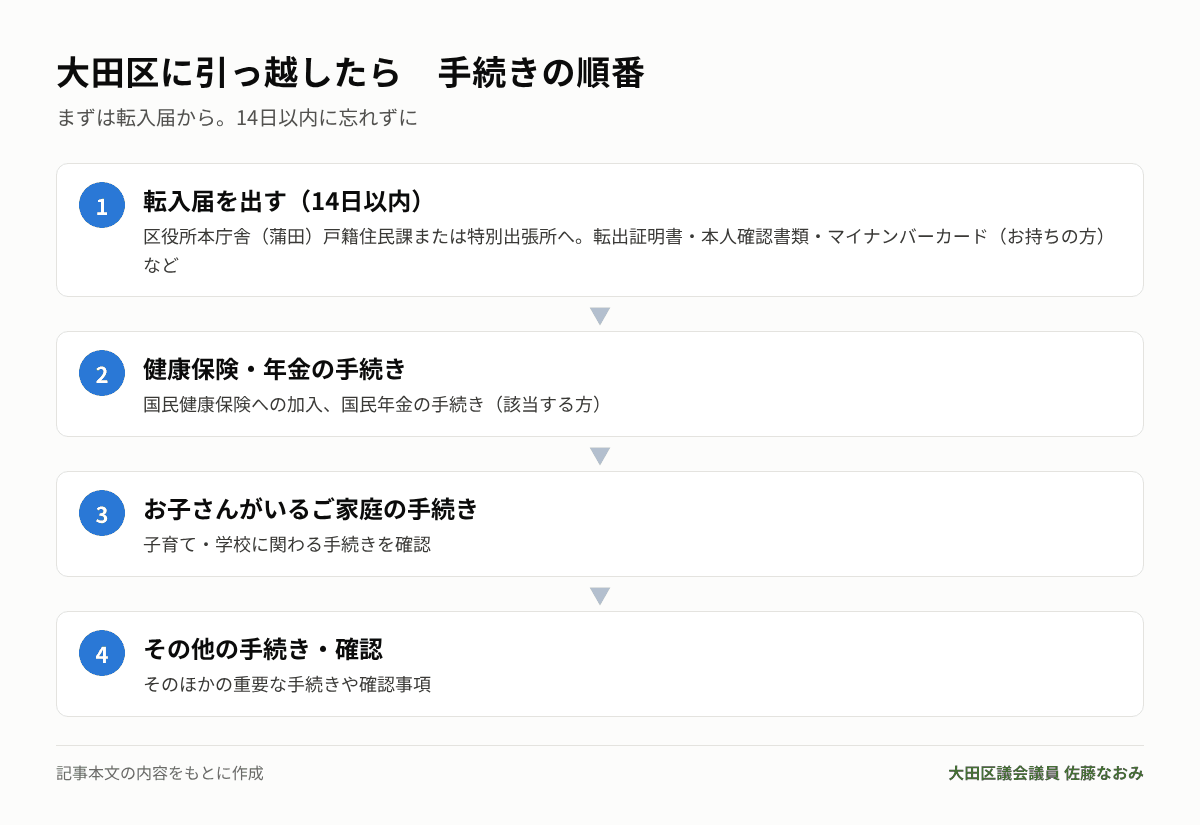Click the text 子育て・学校に関わる手続きを確認
The height and width of the screenshot is (825, 1200).
point(287,544)
